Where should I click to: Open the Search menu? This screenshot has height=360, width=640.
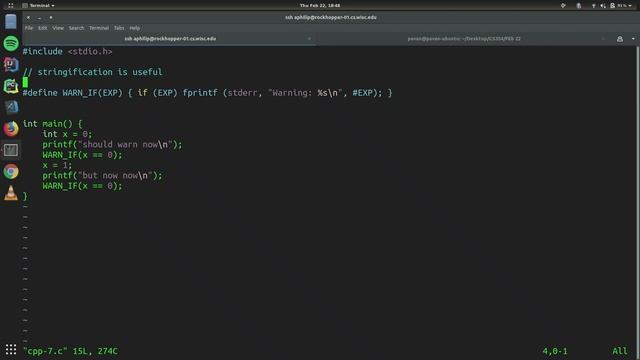tap(76, 28)
